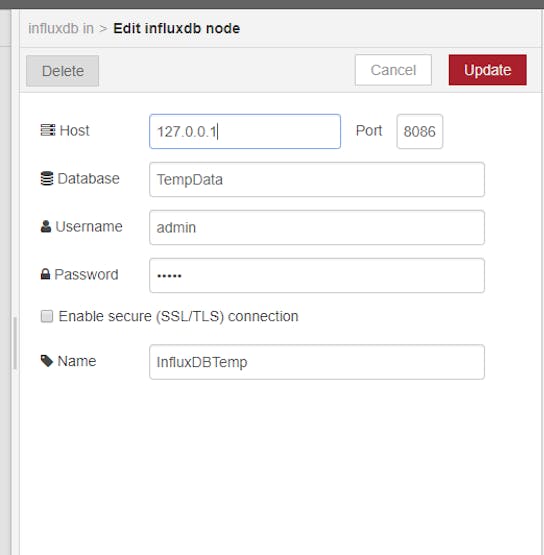Click the Database field with TempData
The image size is (544, 555).
[317, 179]
